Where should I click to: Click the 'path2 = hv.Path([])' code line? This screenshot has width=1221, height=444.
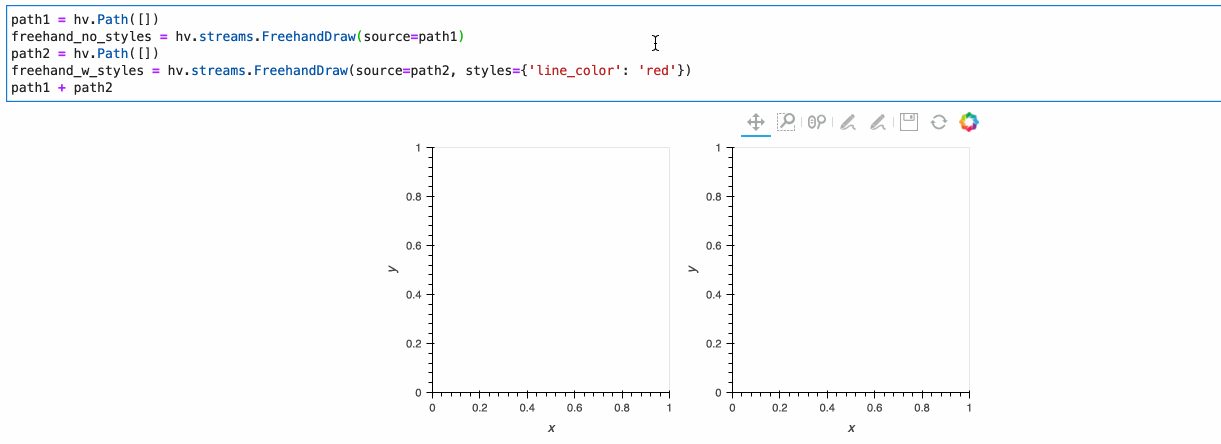pos(85,54)
